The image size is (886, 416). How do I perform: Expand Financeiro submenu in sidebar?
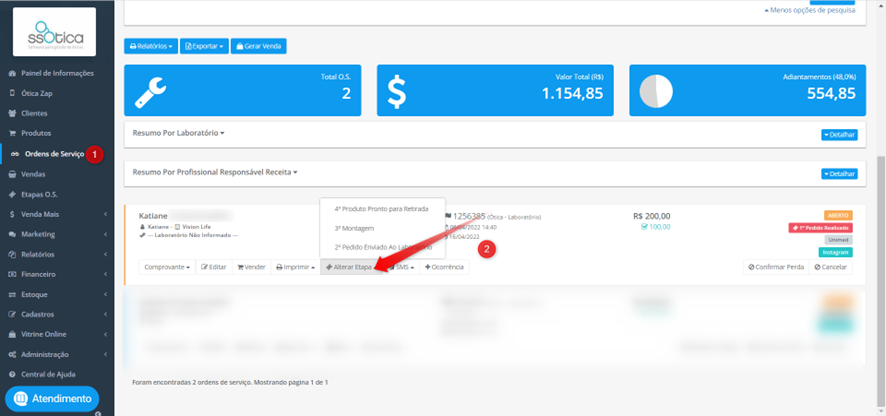click(x=57, y=274)
